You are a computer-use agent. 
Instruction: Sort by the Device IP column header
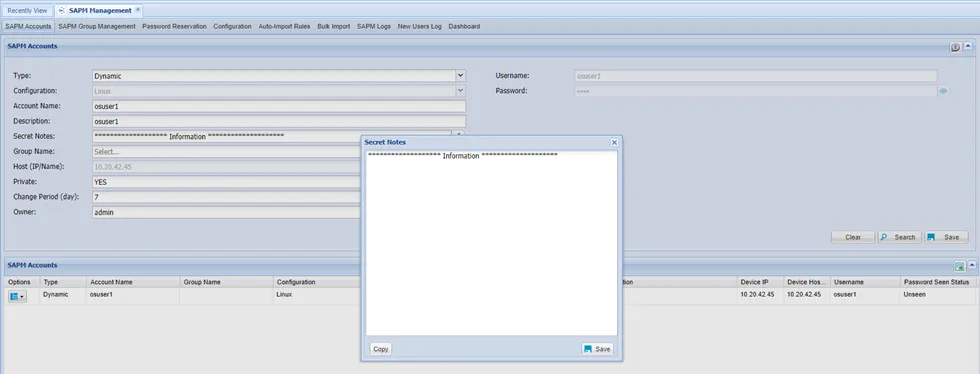[760, 282]
